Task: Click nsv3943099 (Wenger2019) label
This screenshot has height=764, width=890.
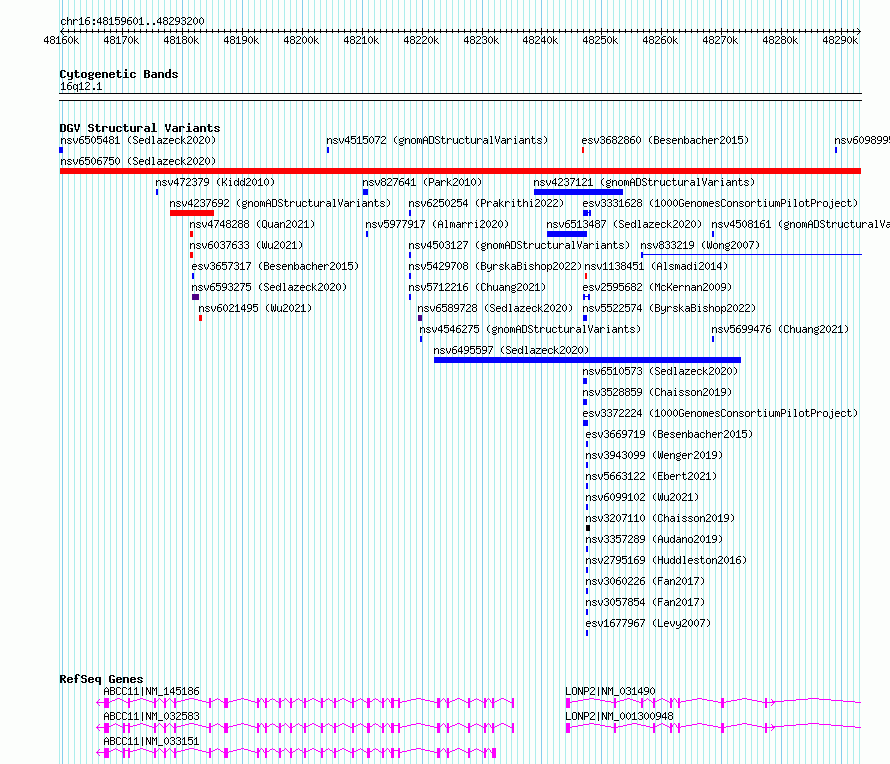Action: [x=654, y=455]
